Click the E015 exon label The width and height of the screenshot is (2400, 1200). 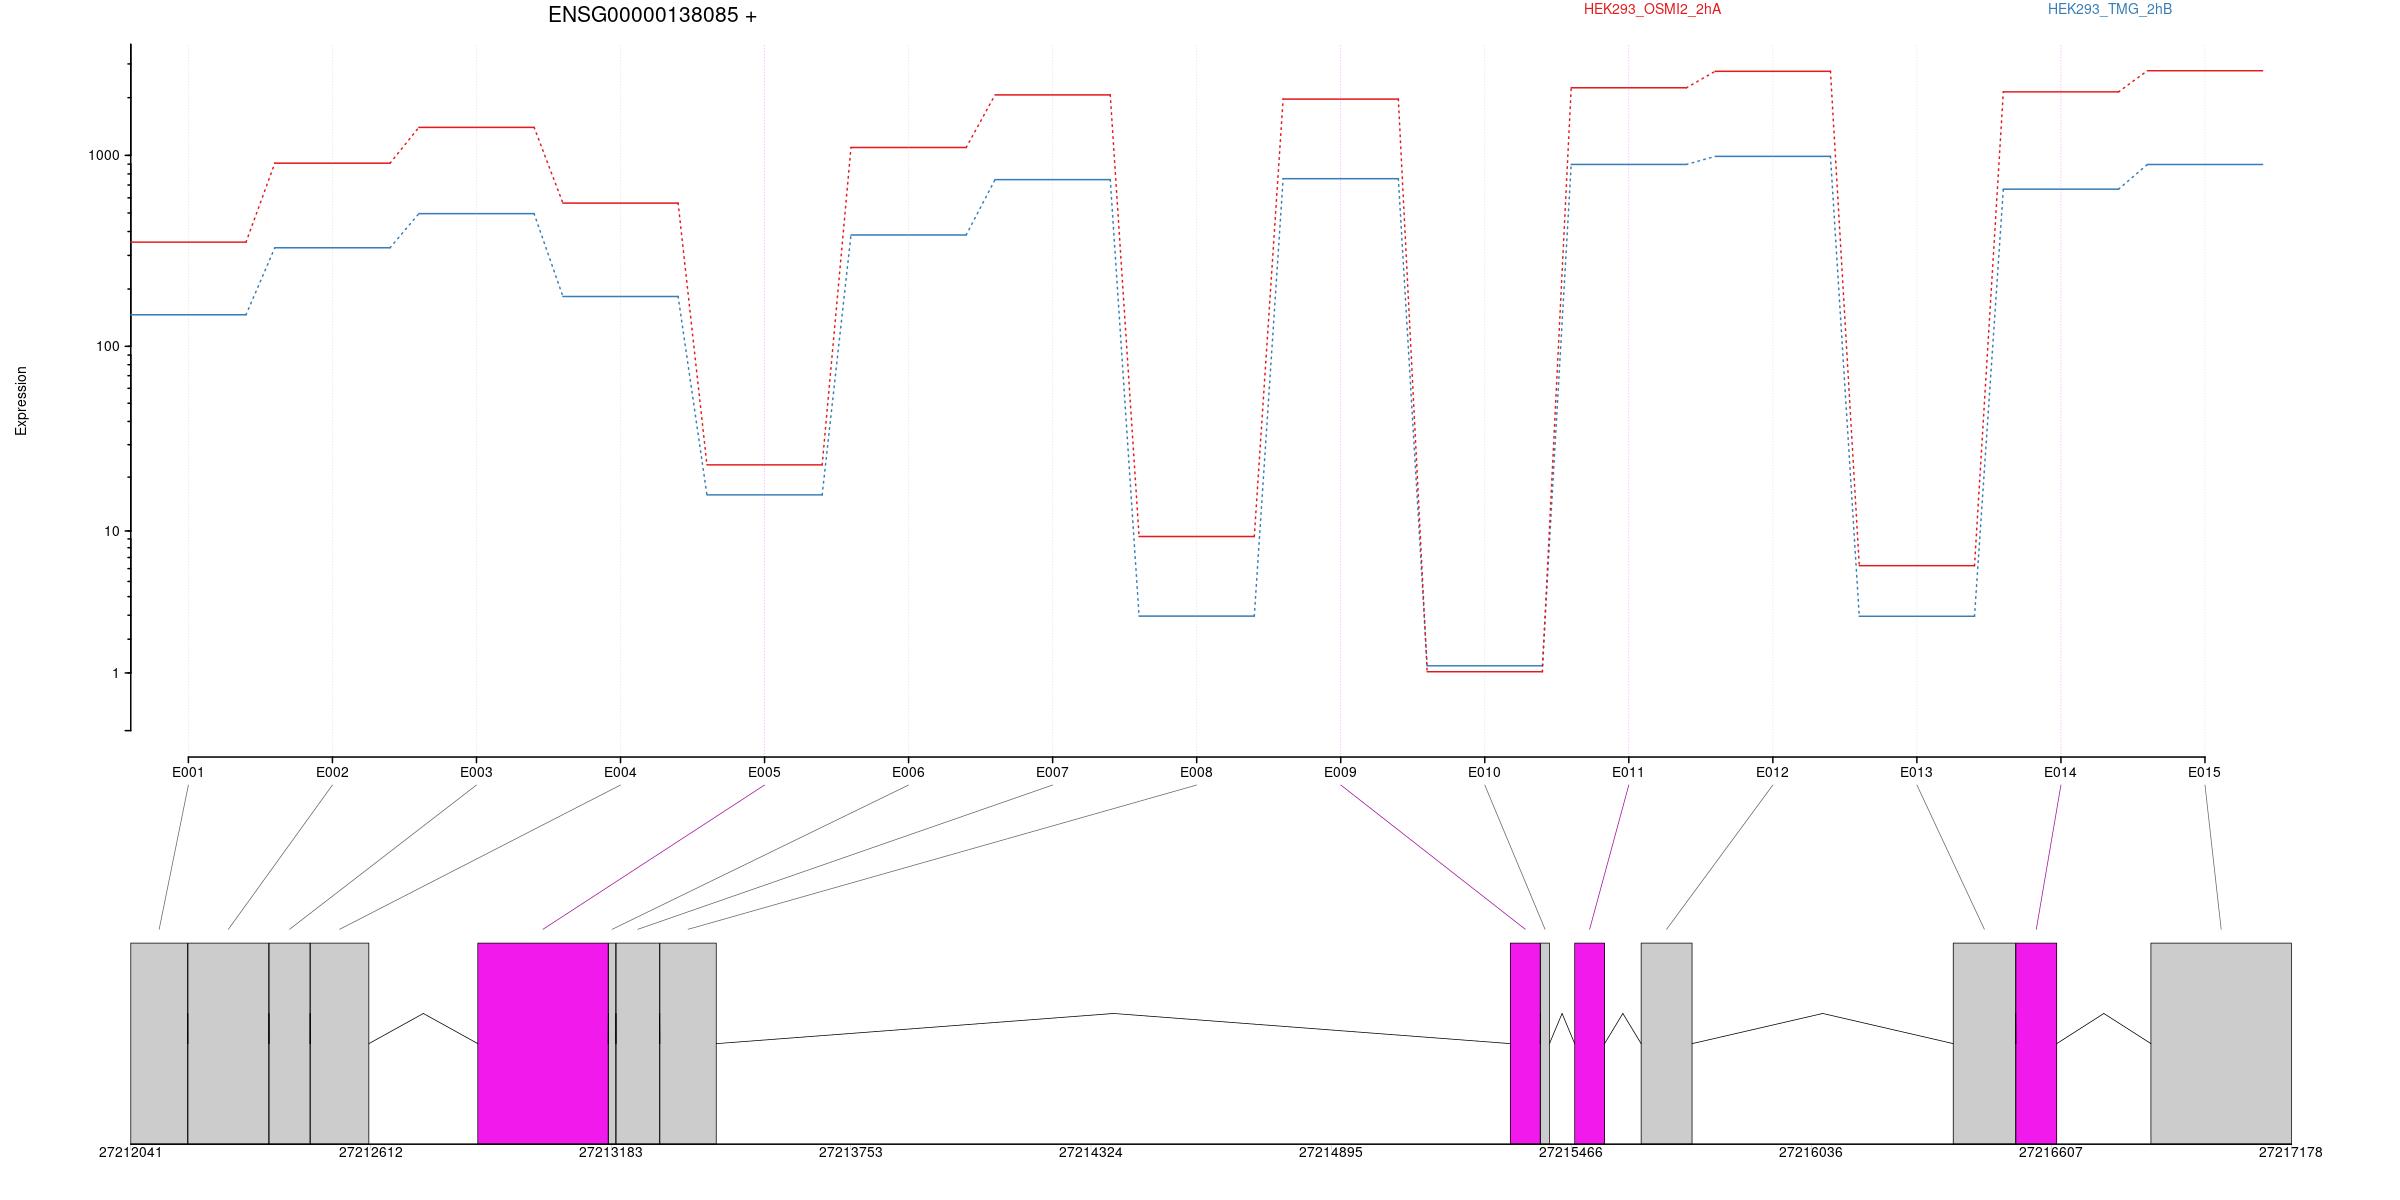(x=2204, y=772)
